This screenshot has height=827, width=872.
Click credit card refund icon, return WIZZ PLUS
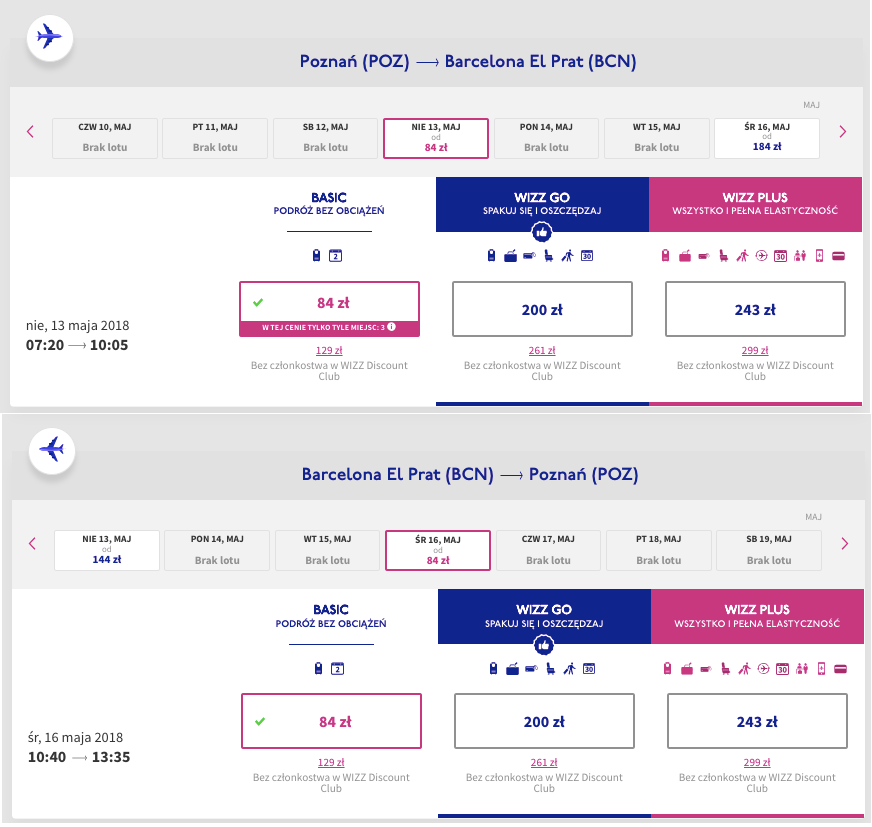pyautogui.click(x=840, y=668)
